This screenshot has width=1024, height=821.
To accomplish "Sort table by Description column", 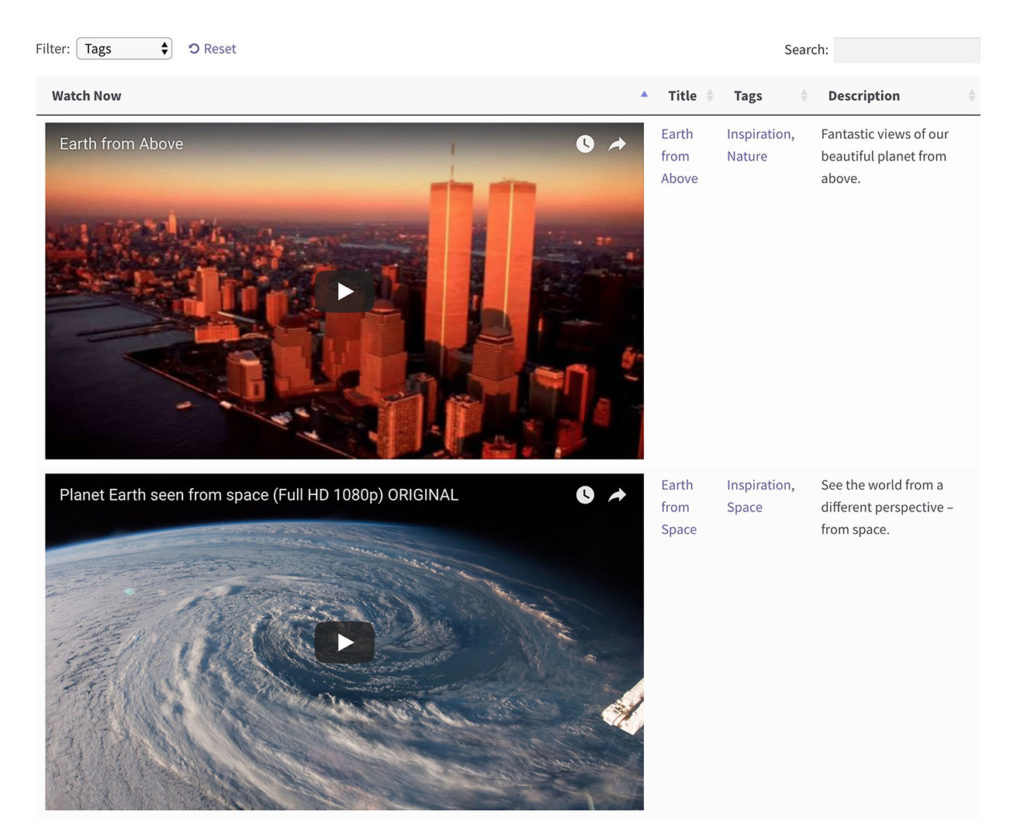I will pos(863,96).
